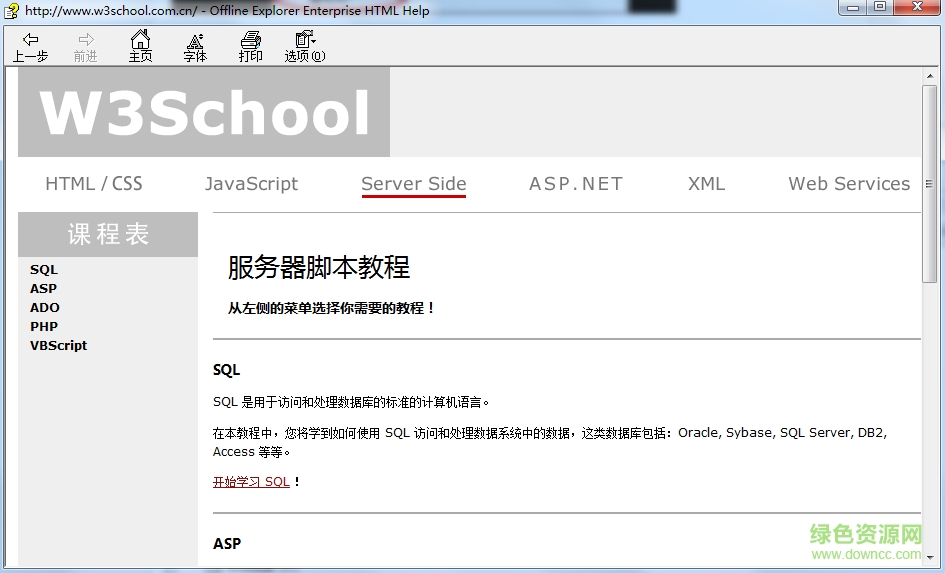Viewport: 945px width, 573px height.
Task: Select SQL in the course sidebar
Action: pyautogui.click(x=44, y=270)
